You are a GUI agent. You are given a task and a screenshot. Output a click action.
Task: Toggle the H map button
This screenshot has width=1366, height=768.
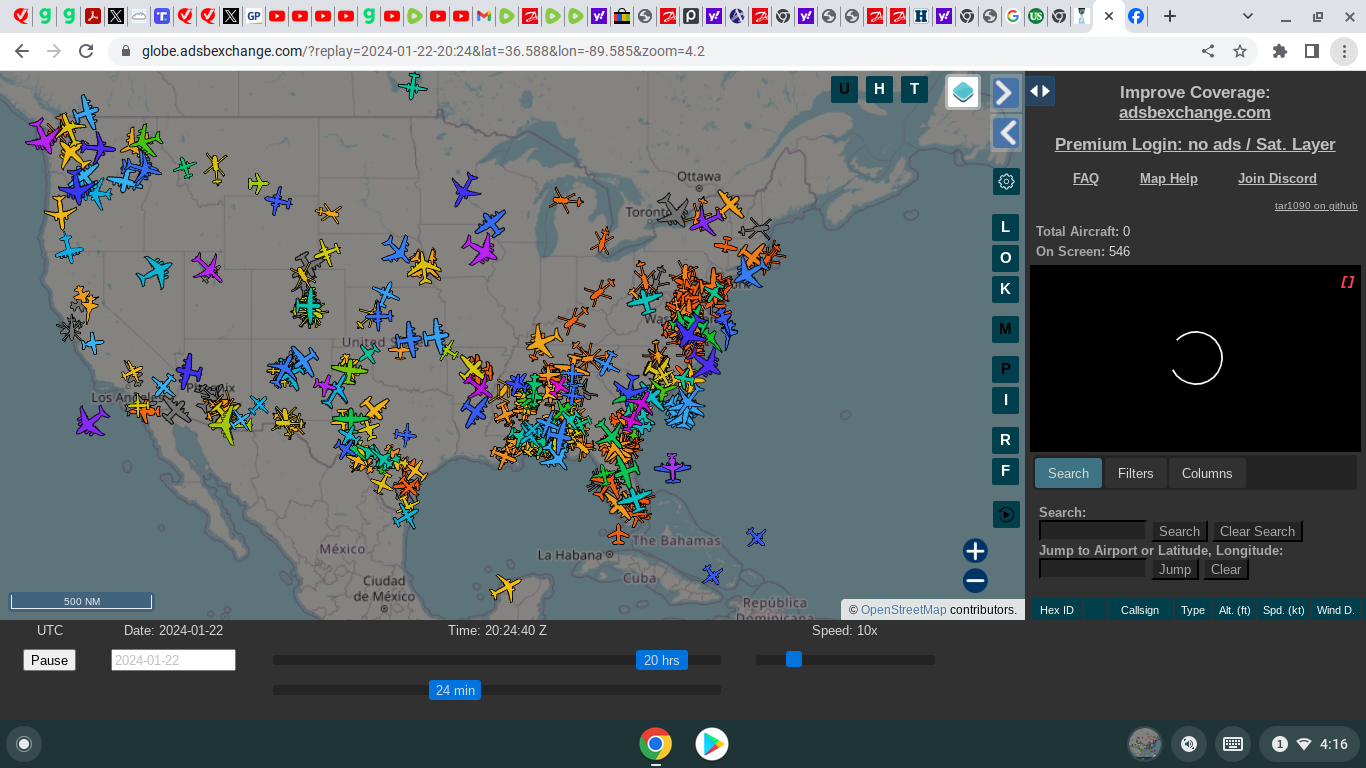tap(879, 89)
